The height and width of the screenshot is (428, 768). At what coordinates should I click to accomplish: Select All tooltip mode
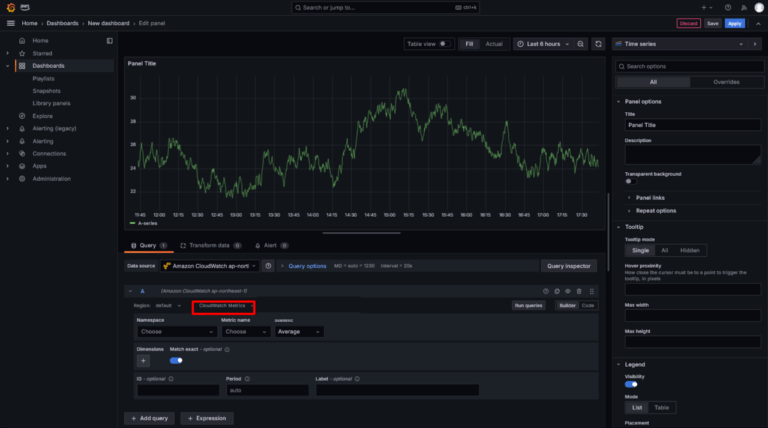[x=664, y=250]
